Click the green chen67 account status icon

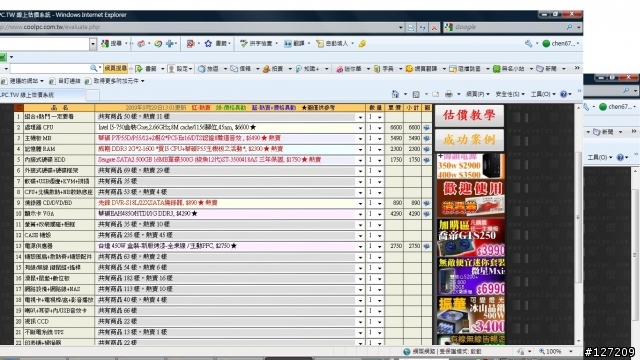coord(546,43)
